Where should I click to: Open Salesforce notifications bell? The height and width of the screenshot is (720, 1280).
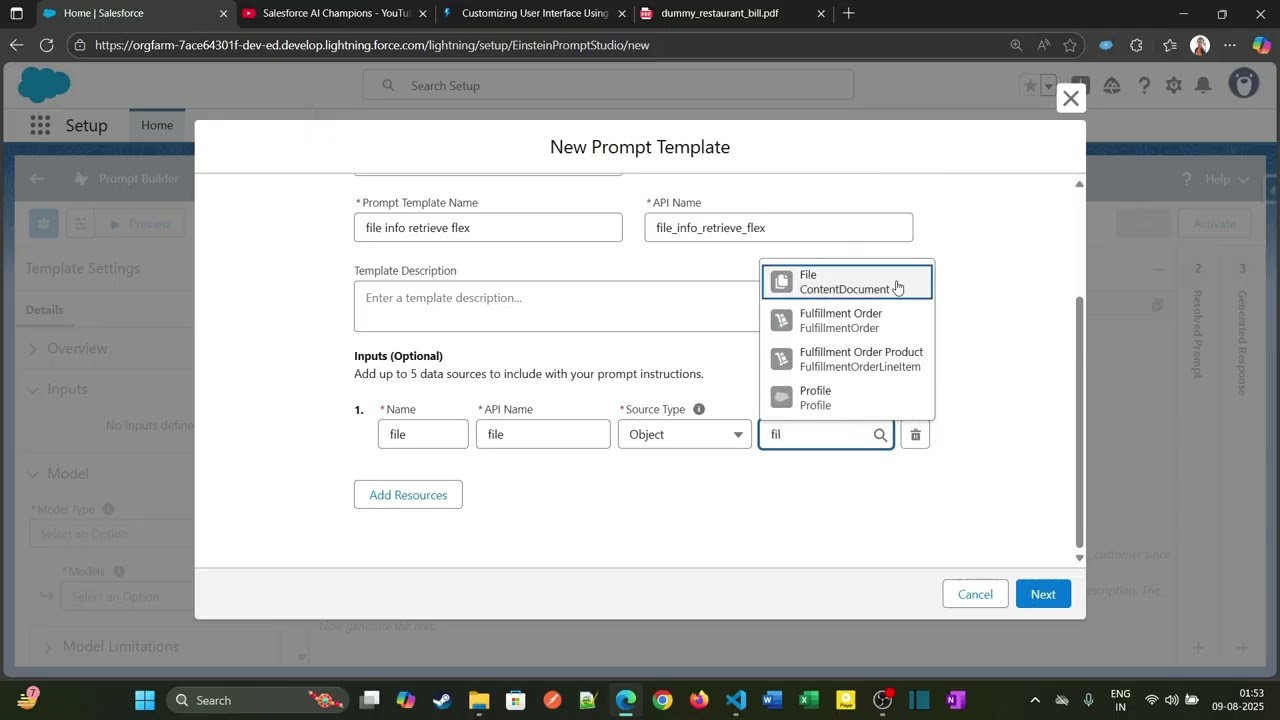(x=1203, y=86)
